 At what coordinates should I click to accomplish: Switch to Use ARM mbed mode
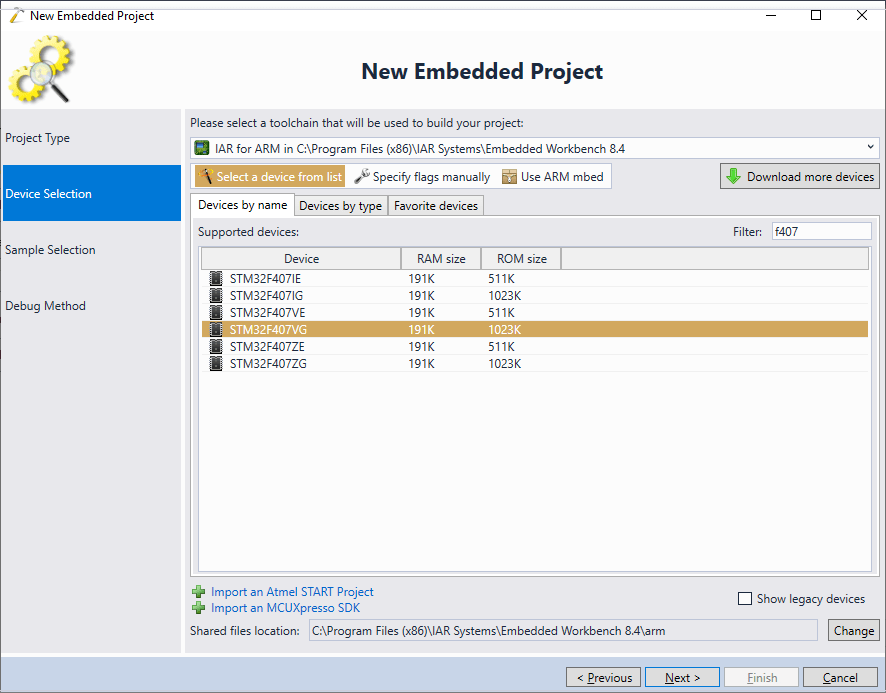tap(553, 176)
